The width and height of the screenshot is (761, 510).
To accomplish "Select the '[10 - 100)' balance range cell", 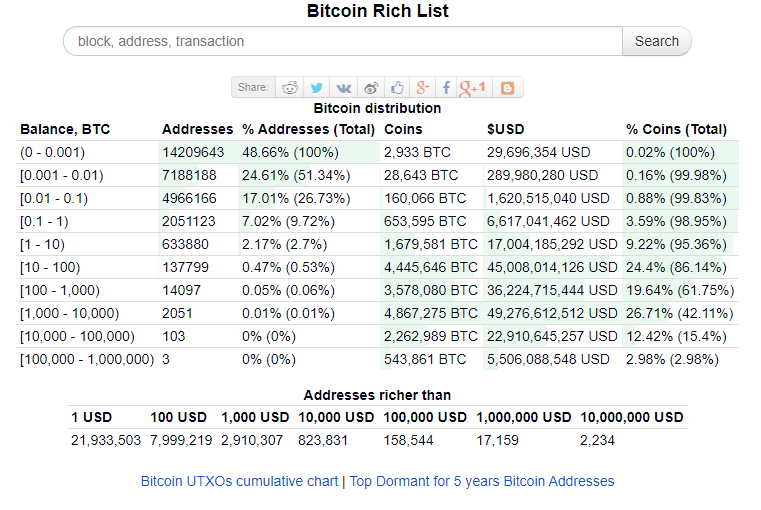I will [x=50, y=267].
